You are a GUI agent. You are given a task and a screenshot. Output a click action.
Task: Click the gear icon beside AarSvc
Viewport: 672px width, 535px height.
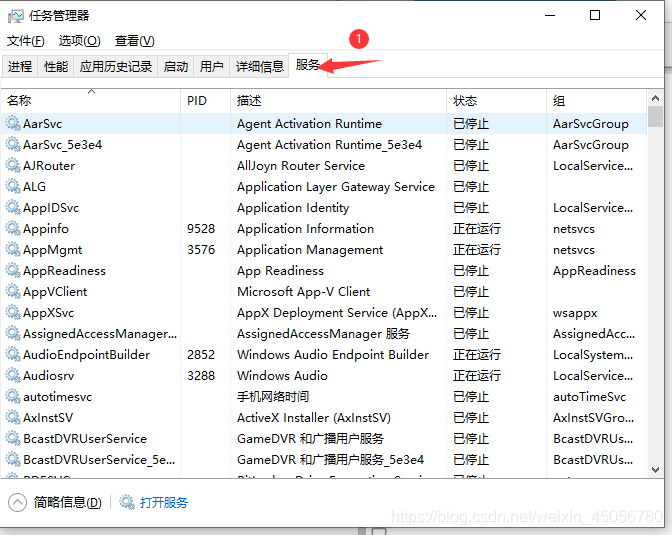tap(13, 123)
